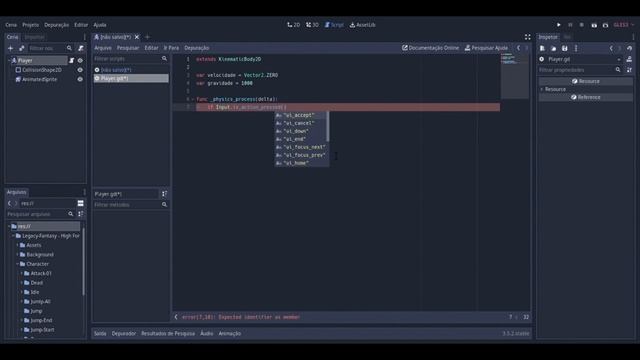Select Player.gd in script list
The width and height of the screenshot is (640, 360).
(x=131, y=78)
